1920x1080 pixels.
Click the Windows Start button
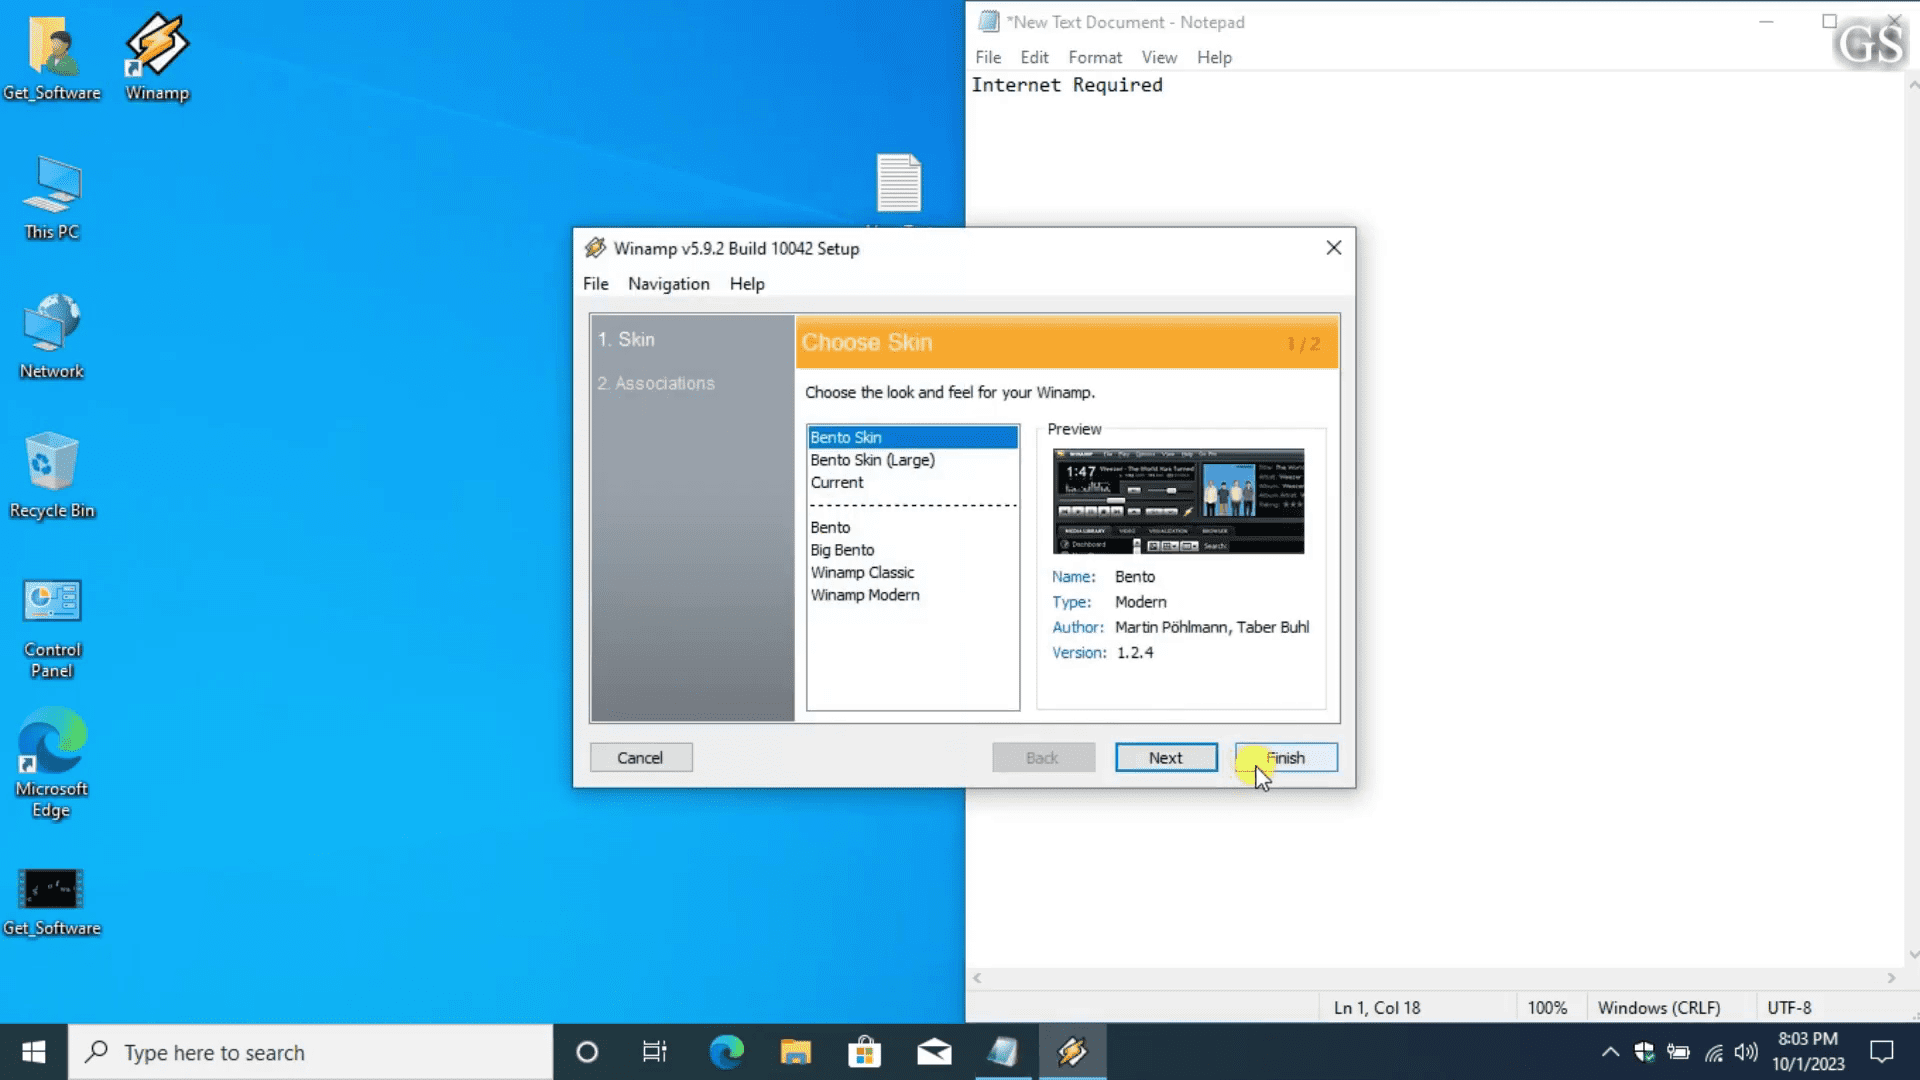click(x=33, y=1052)
